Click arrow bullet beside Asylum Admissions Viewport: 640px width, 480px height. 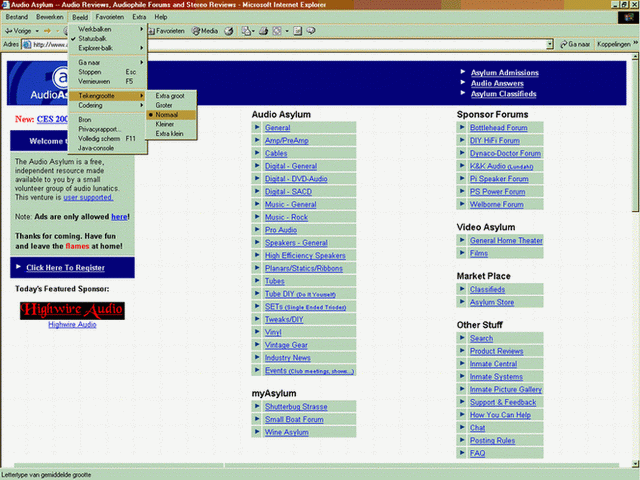(x=463, y=71)
